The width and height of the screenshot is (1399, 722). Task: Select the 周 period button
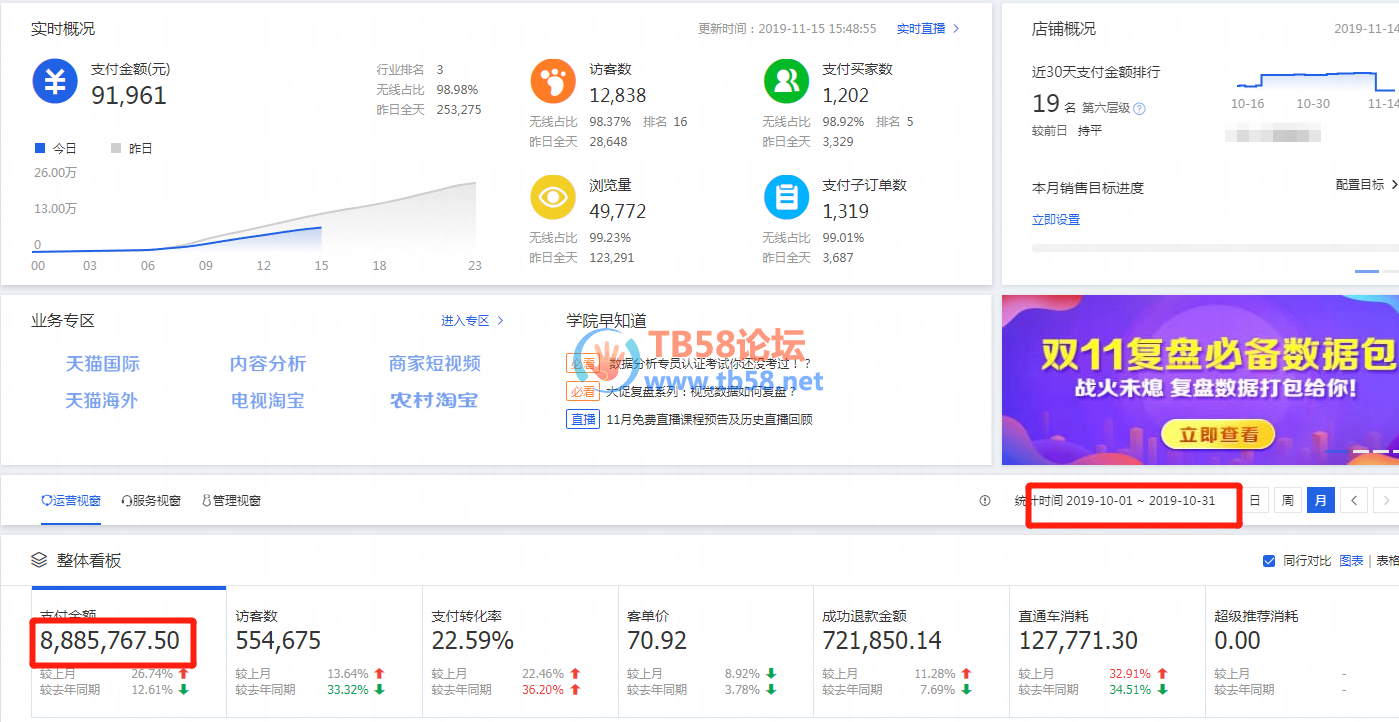pos(1288,500)
